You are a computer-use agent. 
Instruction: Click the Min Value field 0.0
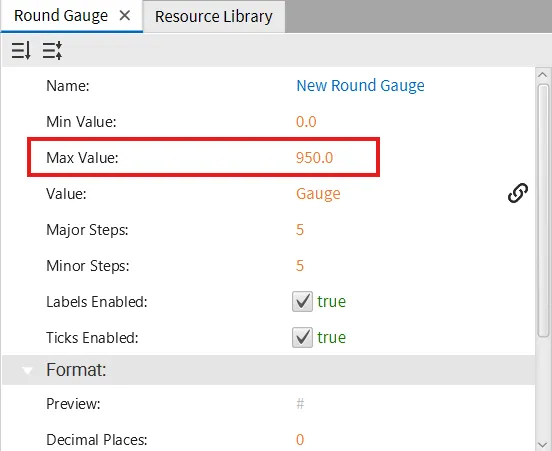point(306,122)
